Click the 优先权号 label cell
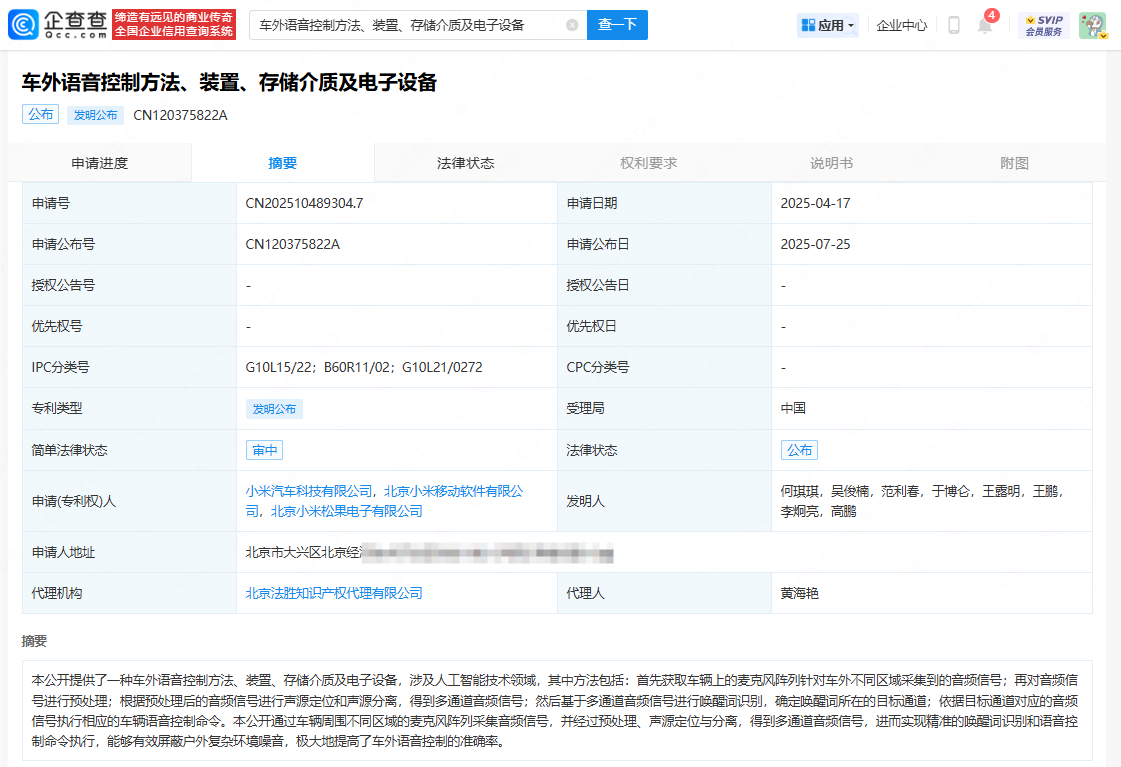The height and width of the screenshot is (767, 1121). pos(129,326)
